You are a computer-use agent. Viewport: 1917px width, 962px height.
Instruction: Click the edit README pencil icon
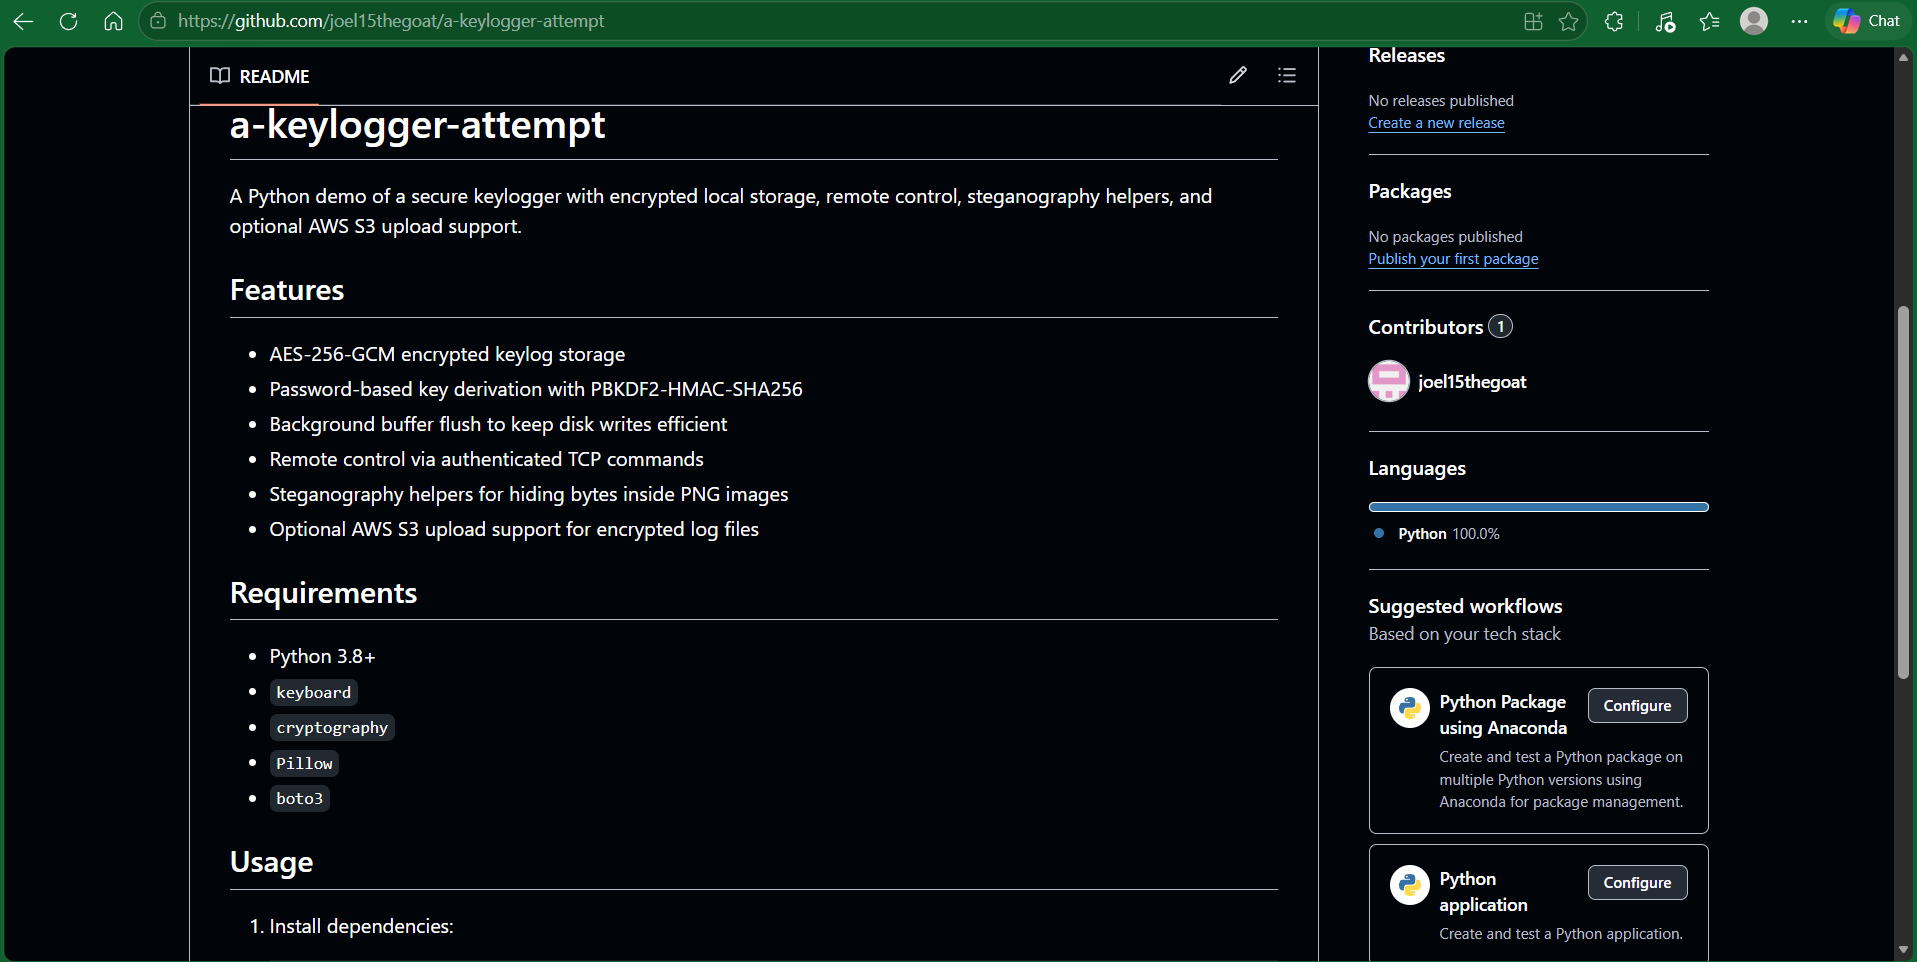click(1238, 75)
